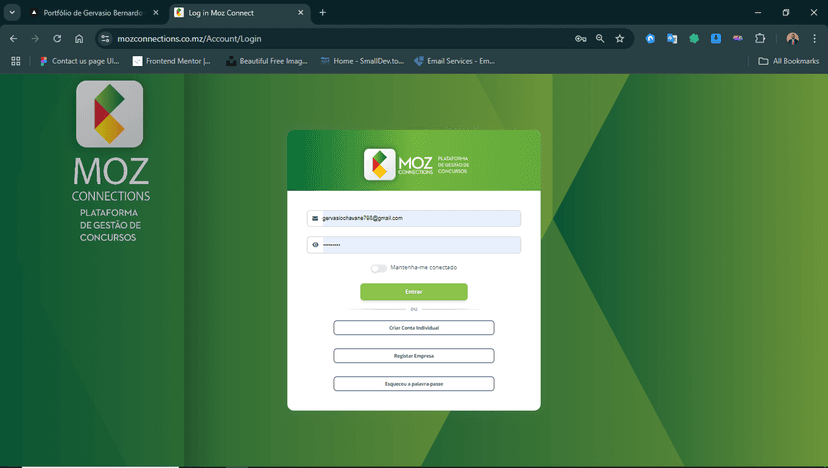Viewport: 828px width, 468px height.
Task: Minimize the browser window
Action: pyautogui.click(x=758, y=13)
